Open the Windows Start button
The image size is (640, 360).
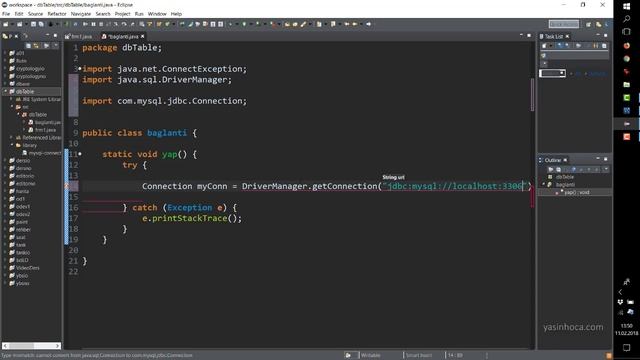627,7
